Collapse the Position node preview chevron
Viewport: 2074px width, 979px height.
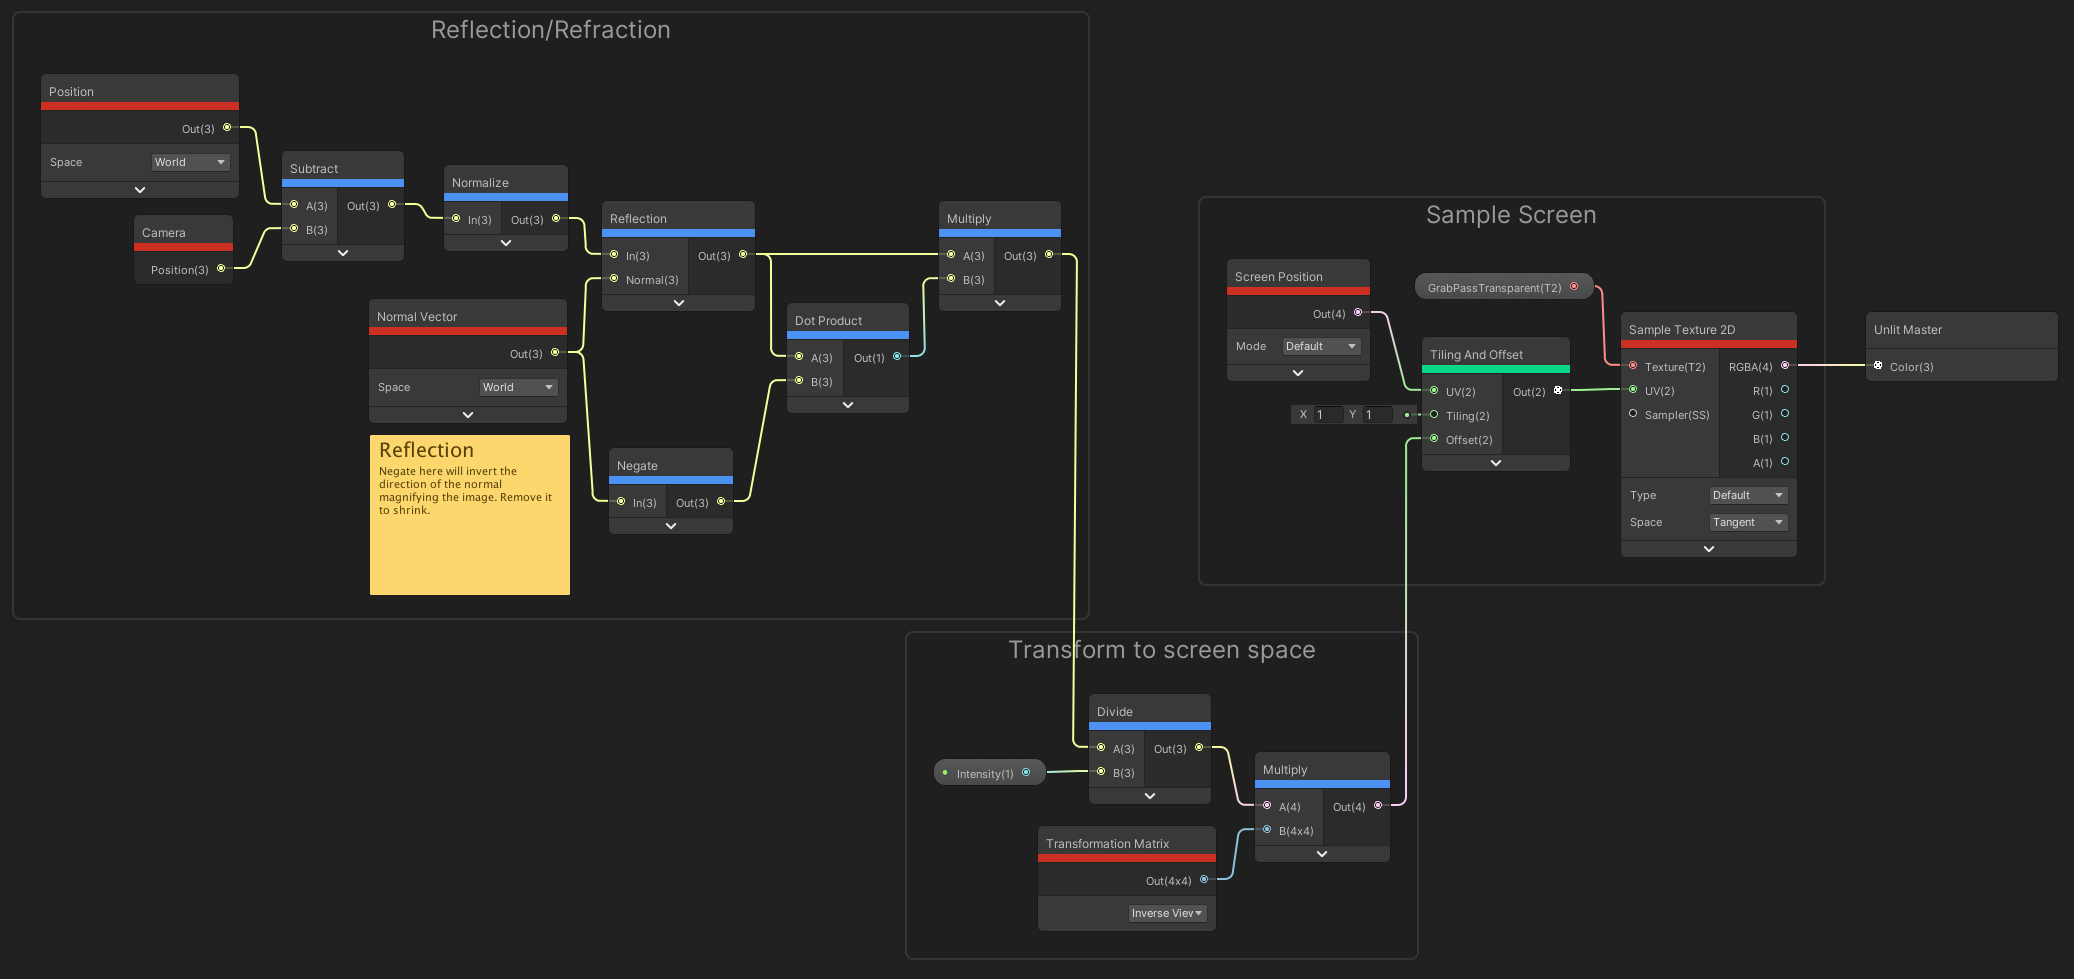(140, 190)
